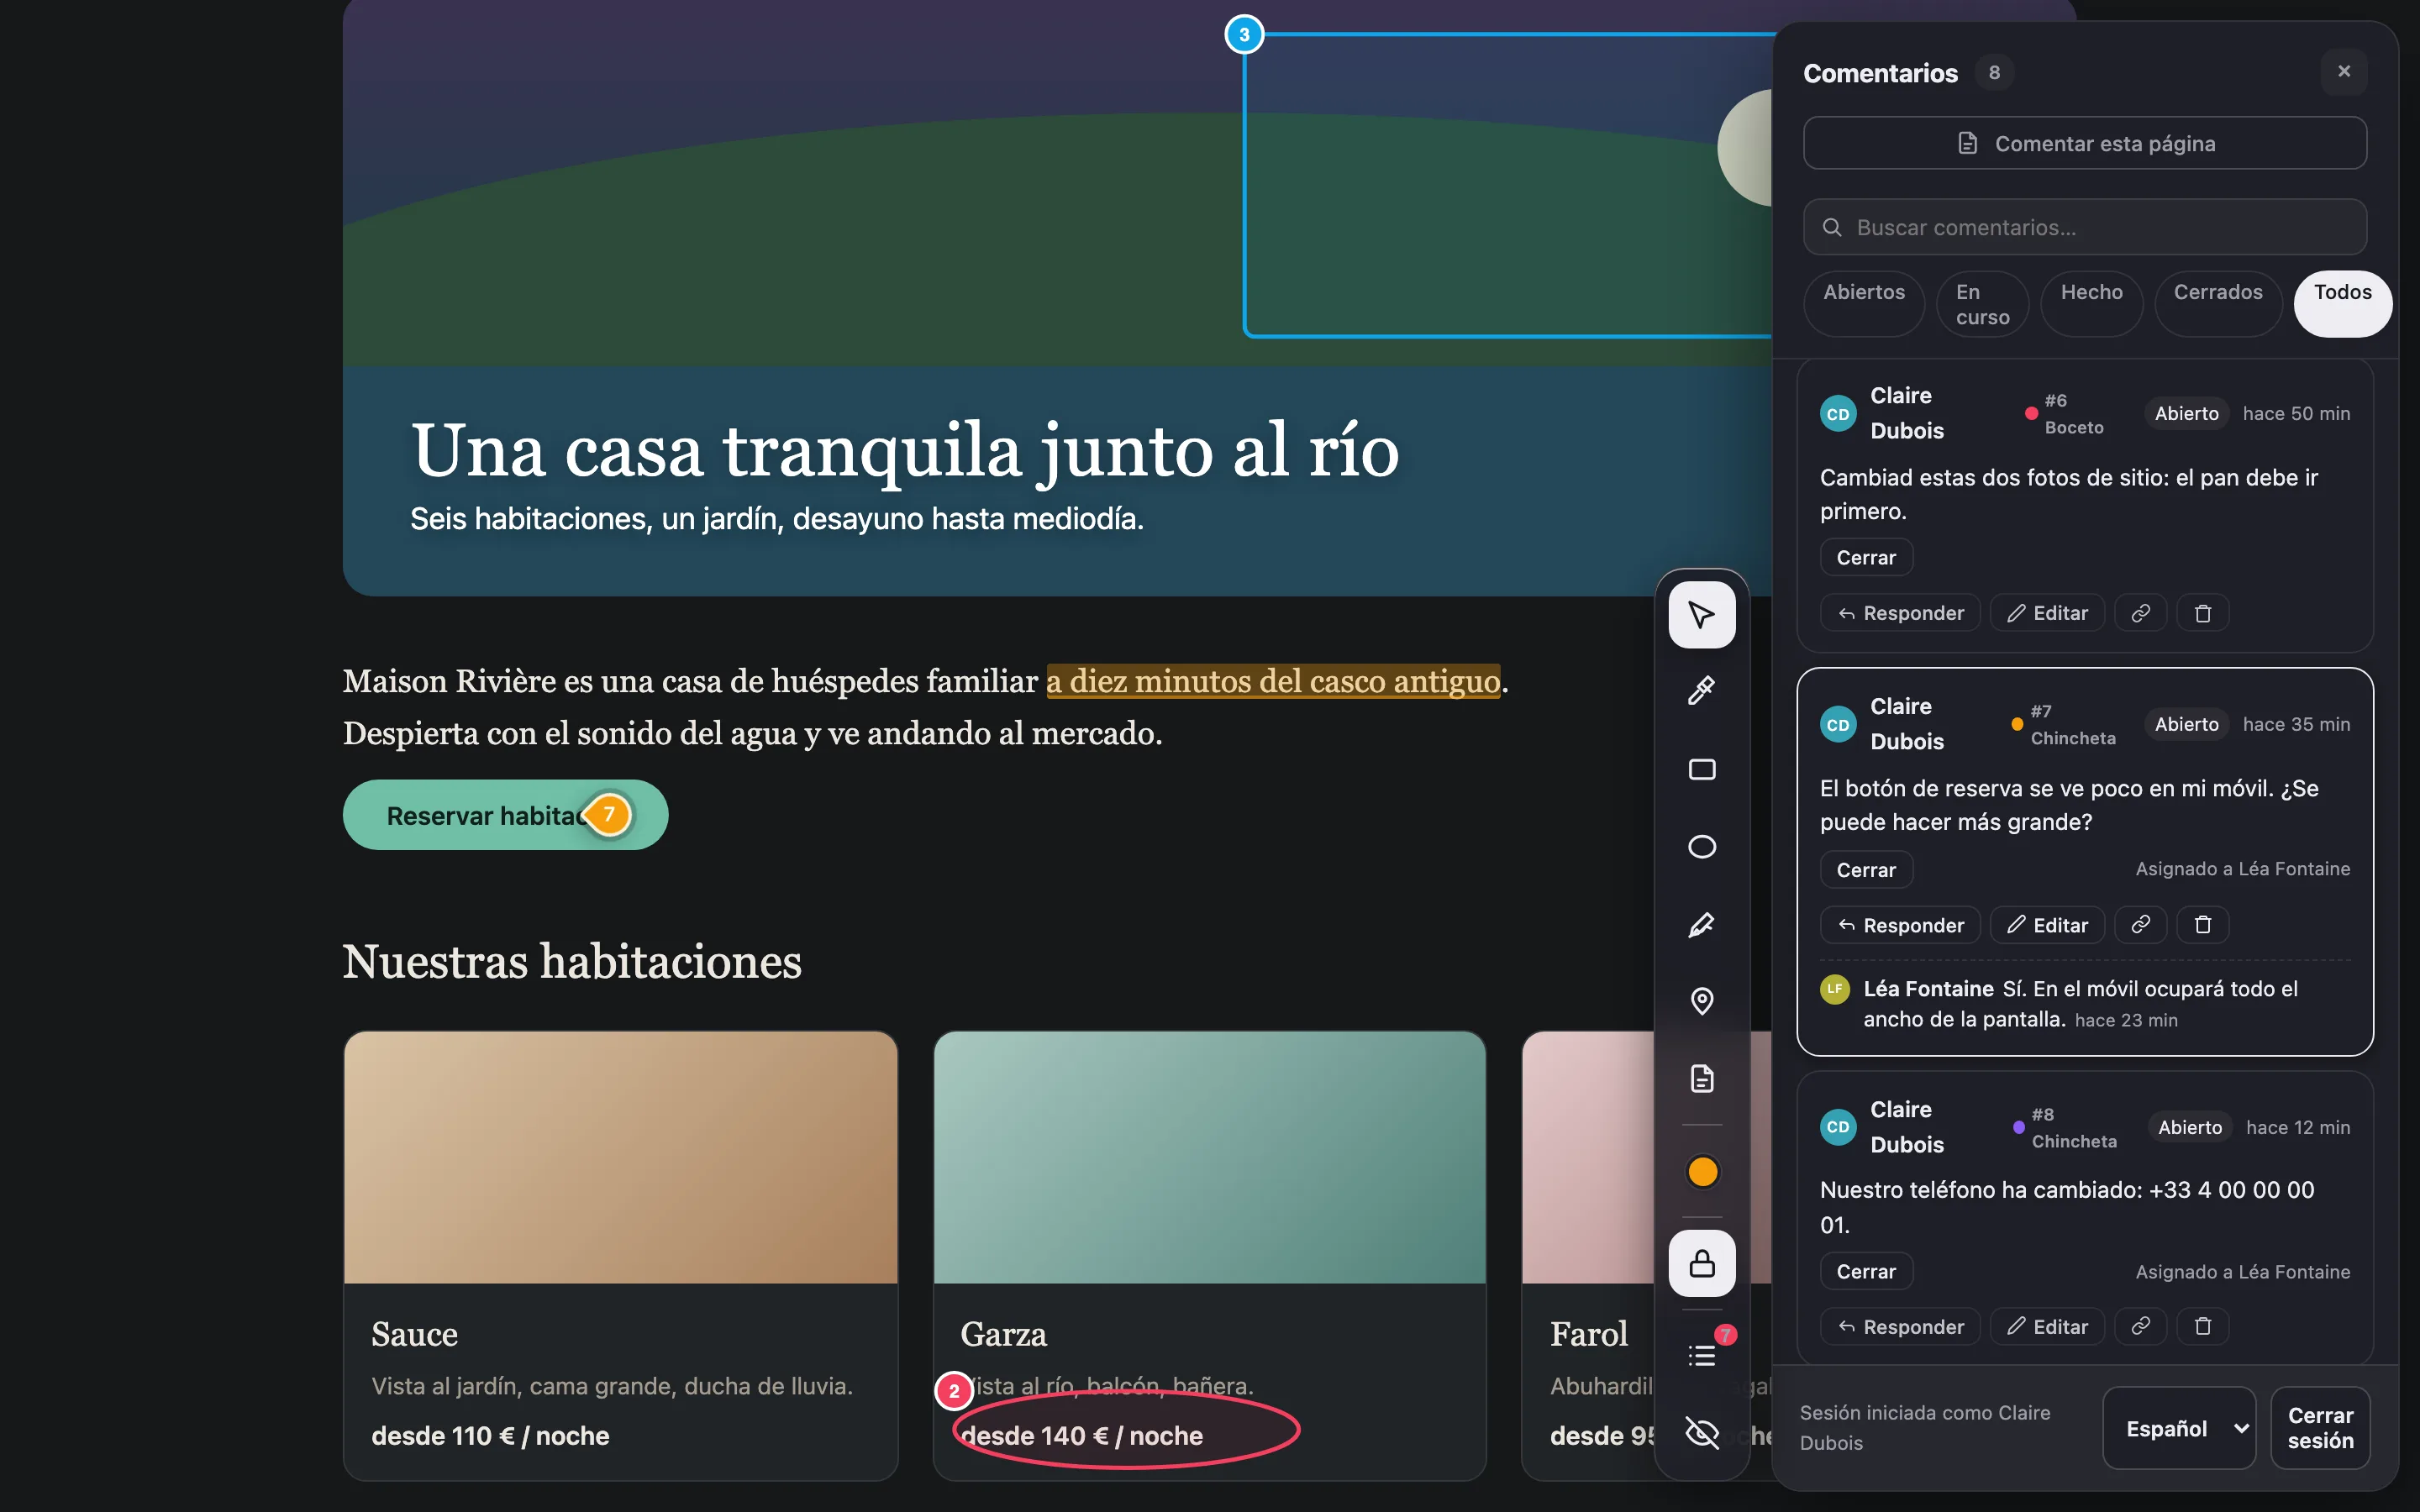
Task: Editar comment #8
Action: pos(2047,1327)
